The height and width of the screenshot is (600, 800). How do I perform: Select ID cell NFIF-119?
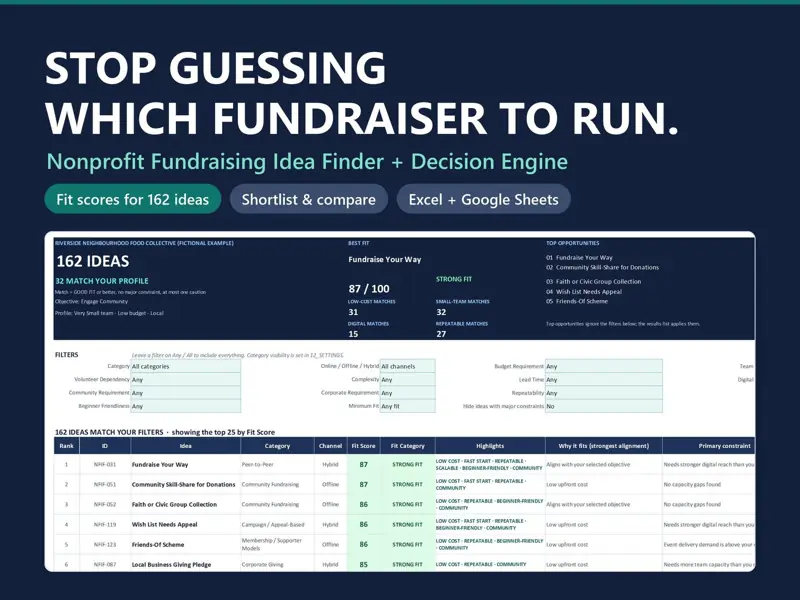(105, 524)
